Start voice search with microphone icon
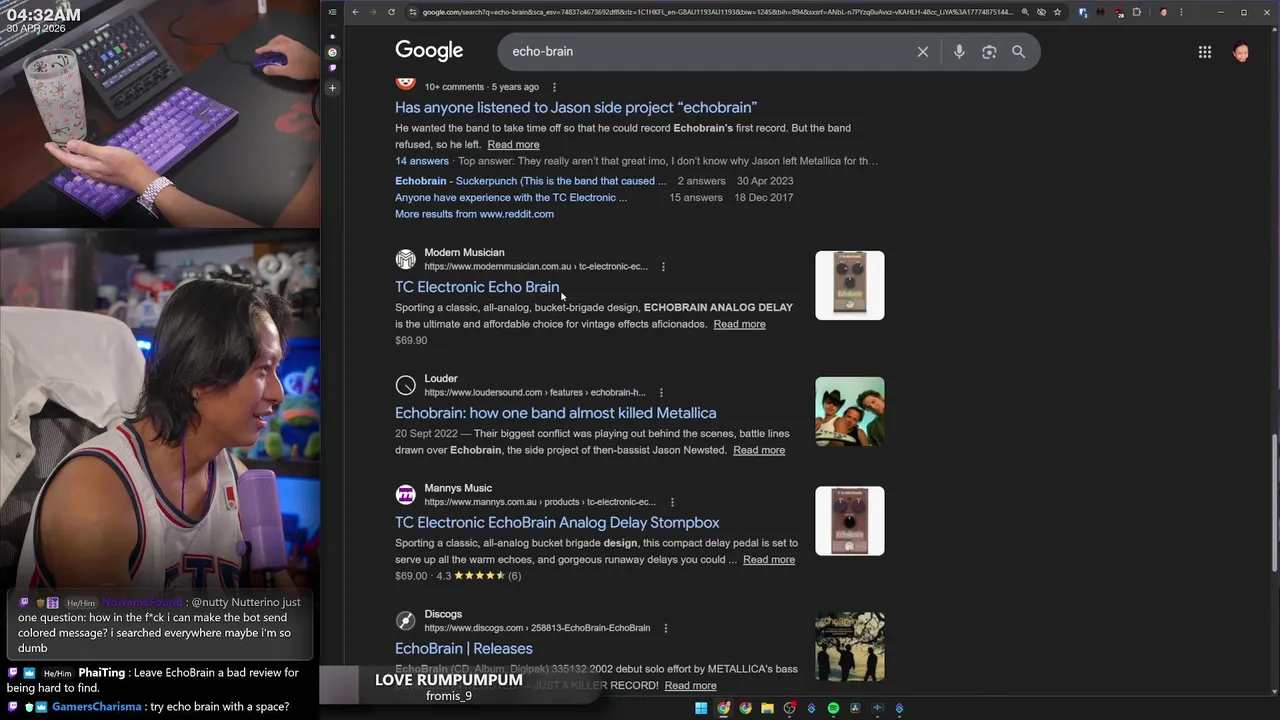 click(959, 52)
